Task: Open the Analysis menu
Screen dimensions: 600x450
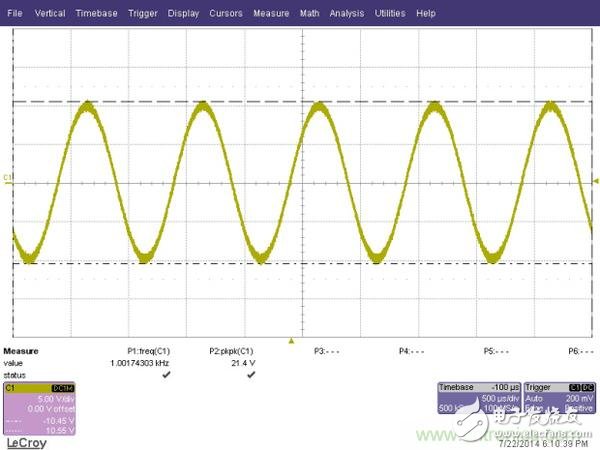Action: click(346, 14)
